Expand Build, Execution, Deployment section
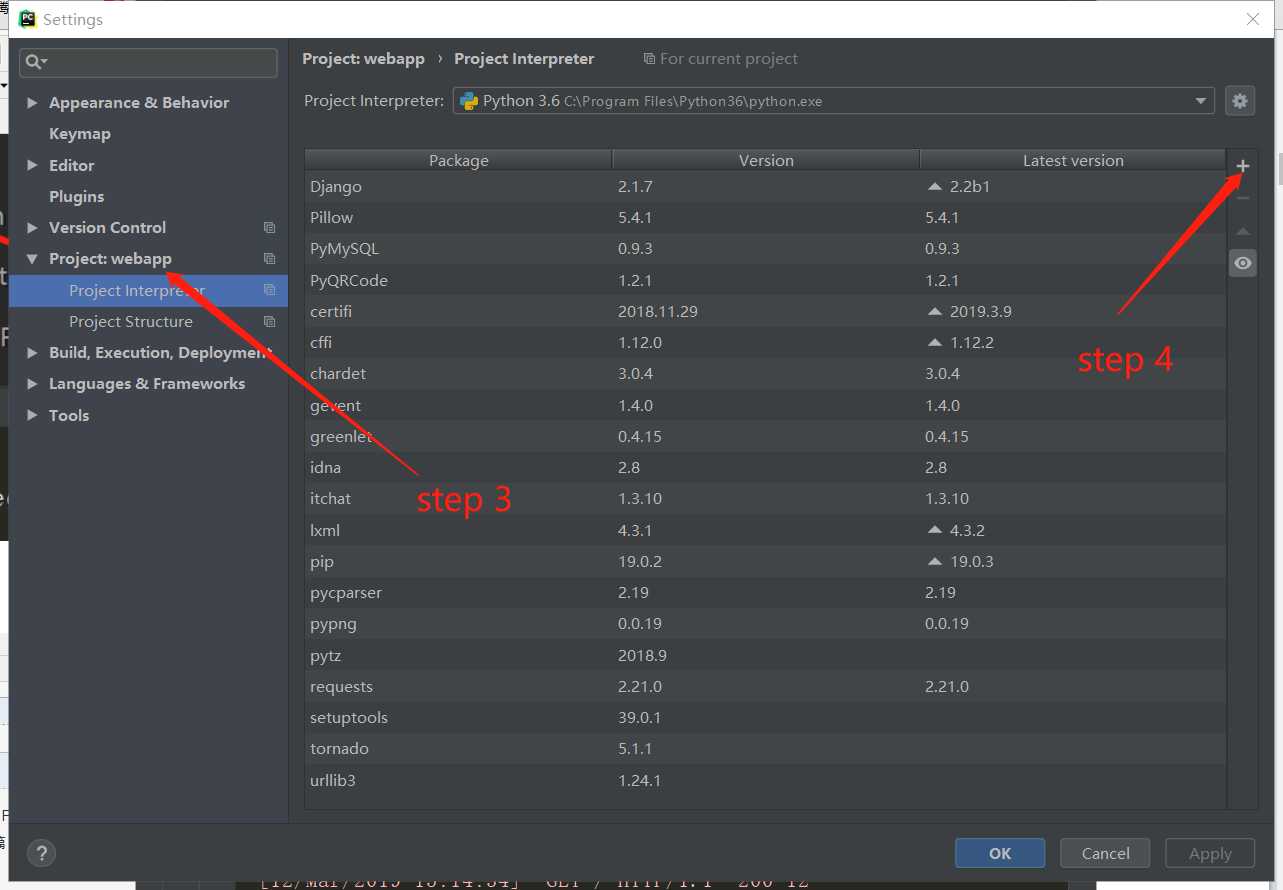 [32, 353]
